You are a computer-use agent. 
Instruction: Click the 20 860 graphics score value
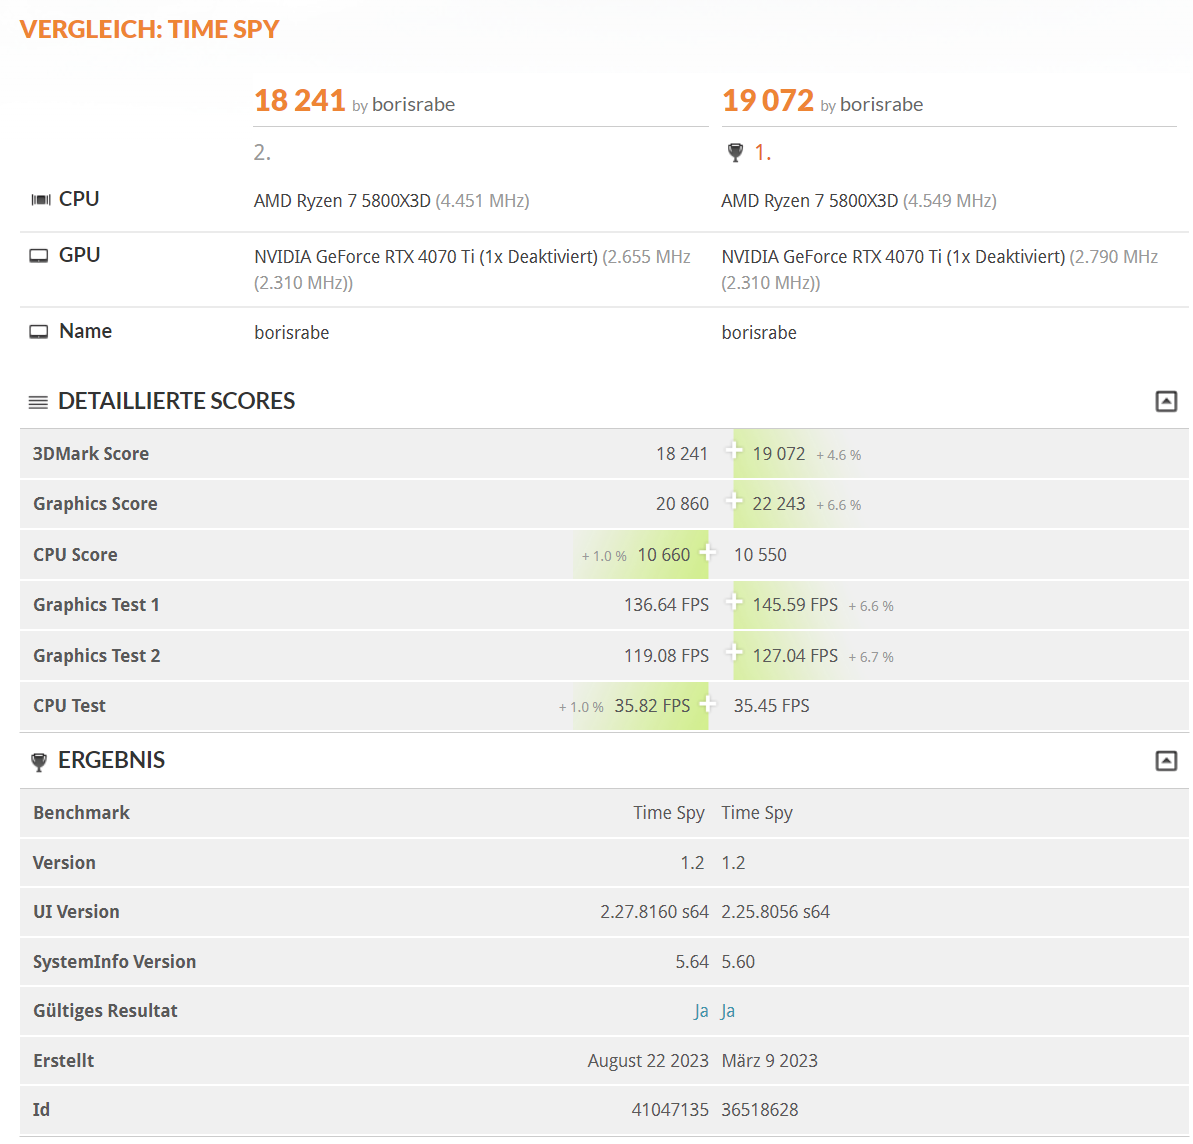point(682,504)
